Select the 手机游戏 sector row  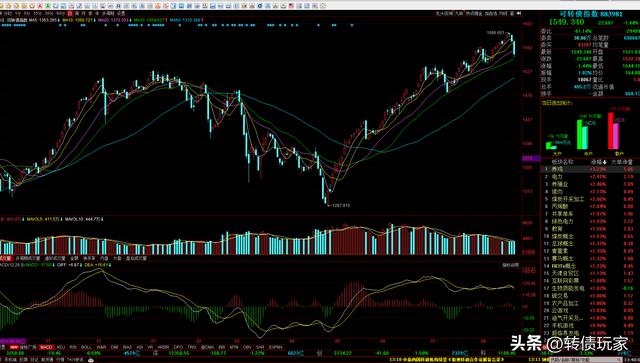590,325
